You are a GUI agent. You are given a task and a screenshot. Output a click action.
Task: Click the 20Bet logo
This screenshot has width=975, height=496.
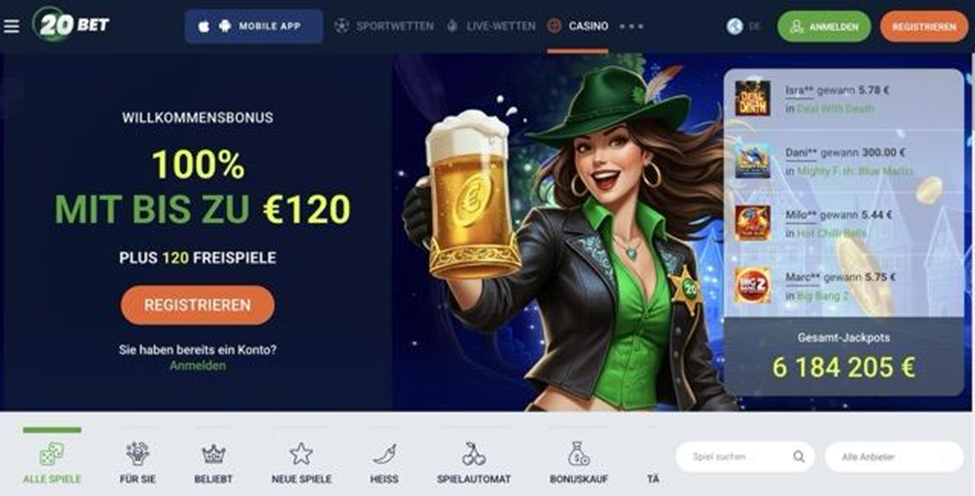click(x=72, y=25)
